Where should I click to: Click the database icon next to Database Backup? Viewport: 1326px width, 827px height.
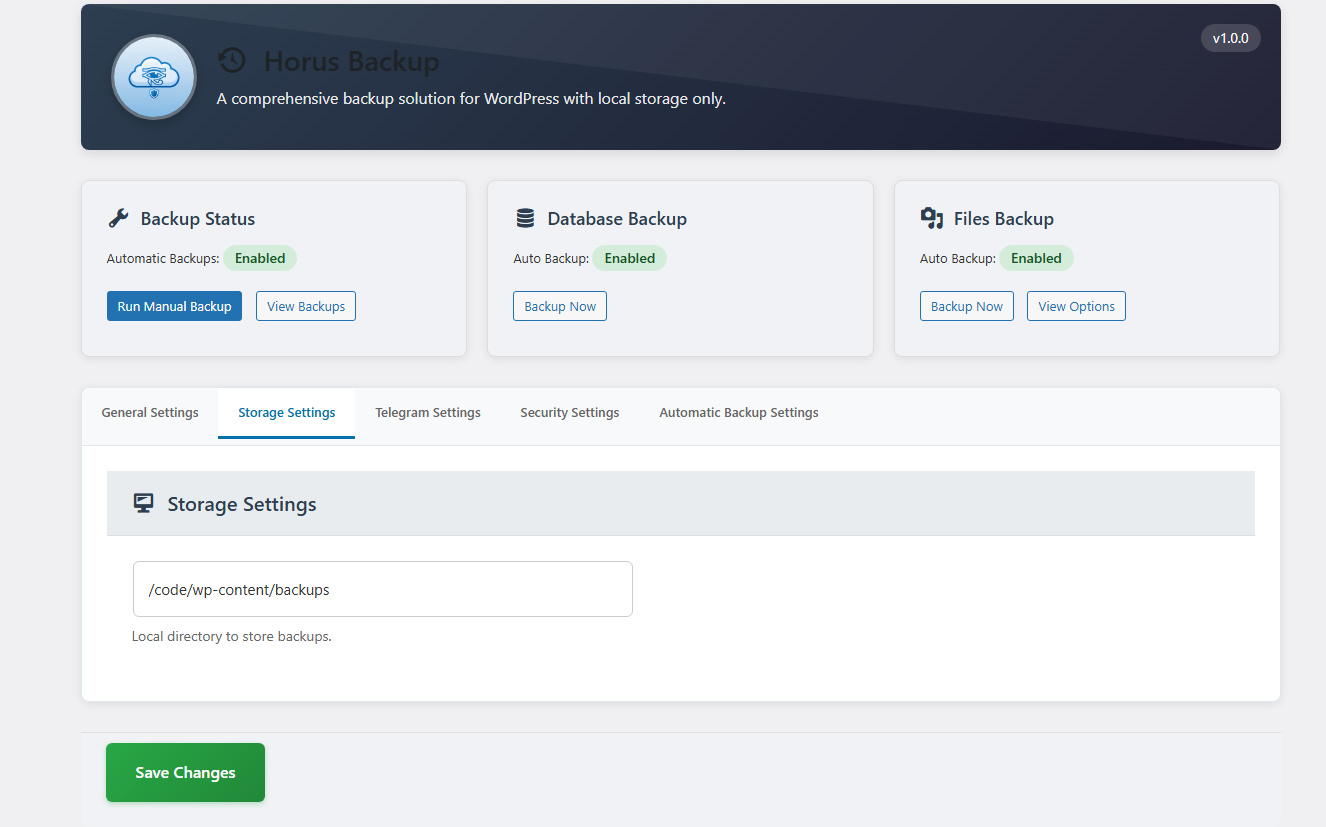[525, 218]
